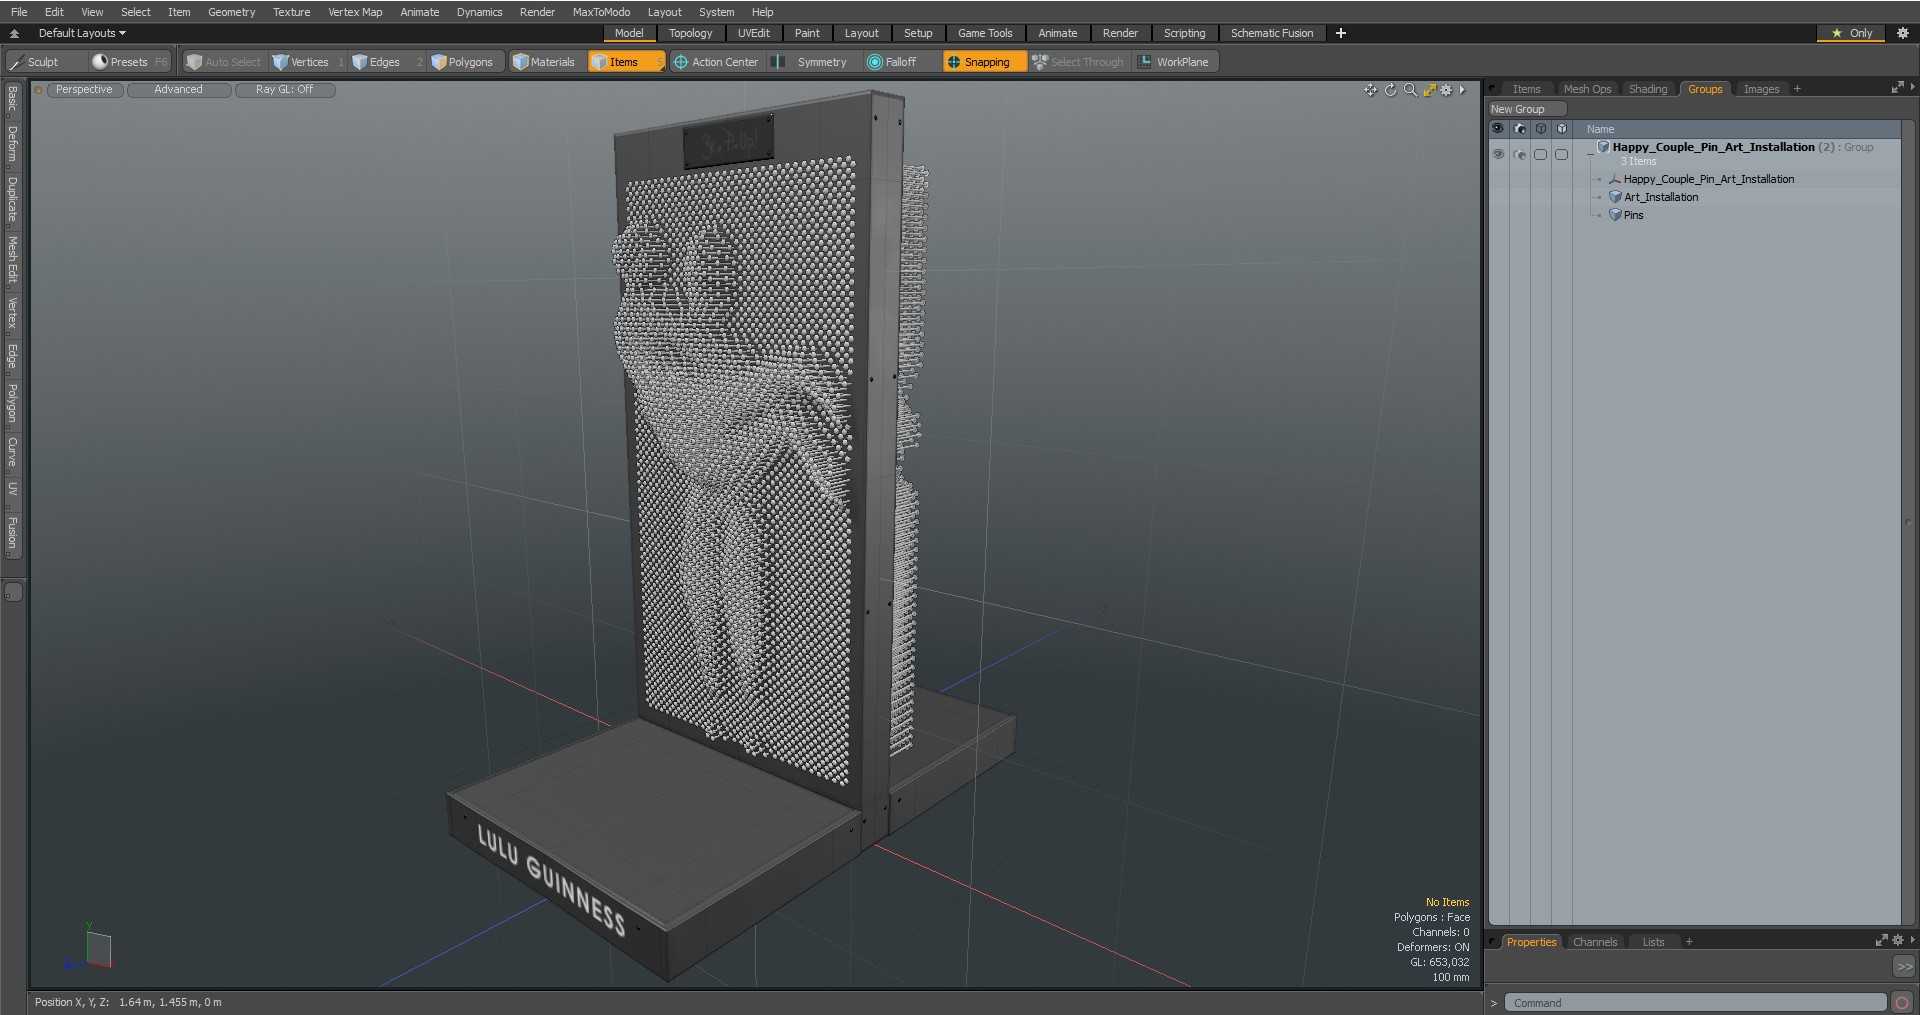The height and width of the screenshot is (1015, 1920).
Task: Switch to the Channels tab
Action: point(1594,942)
